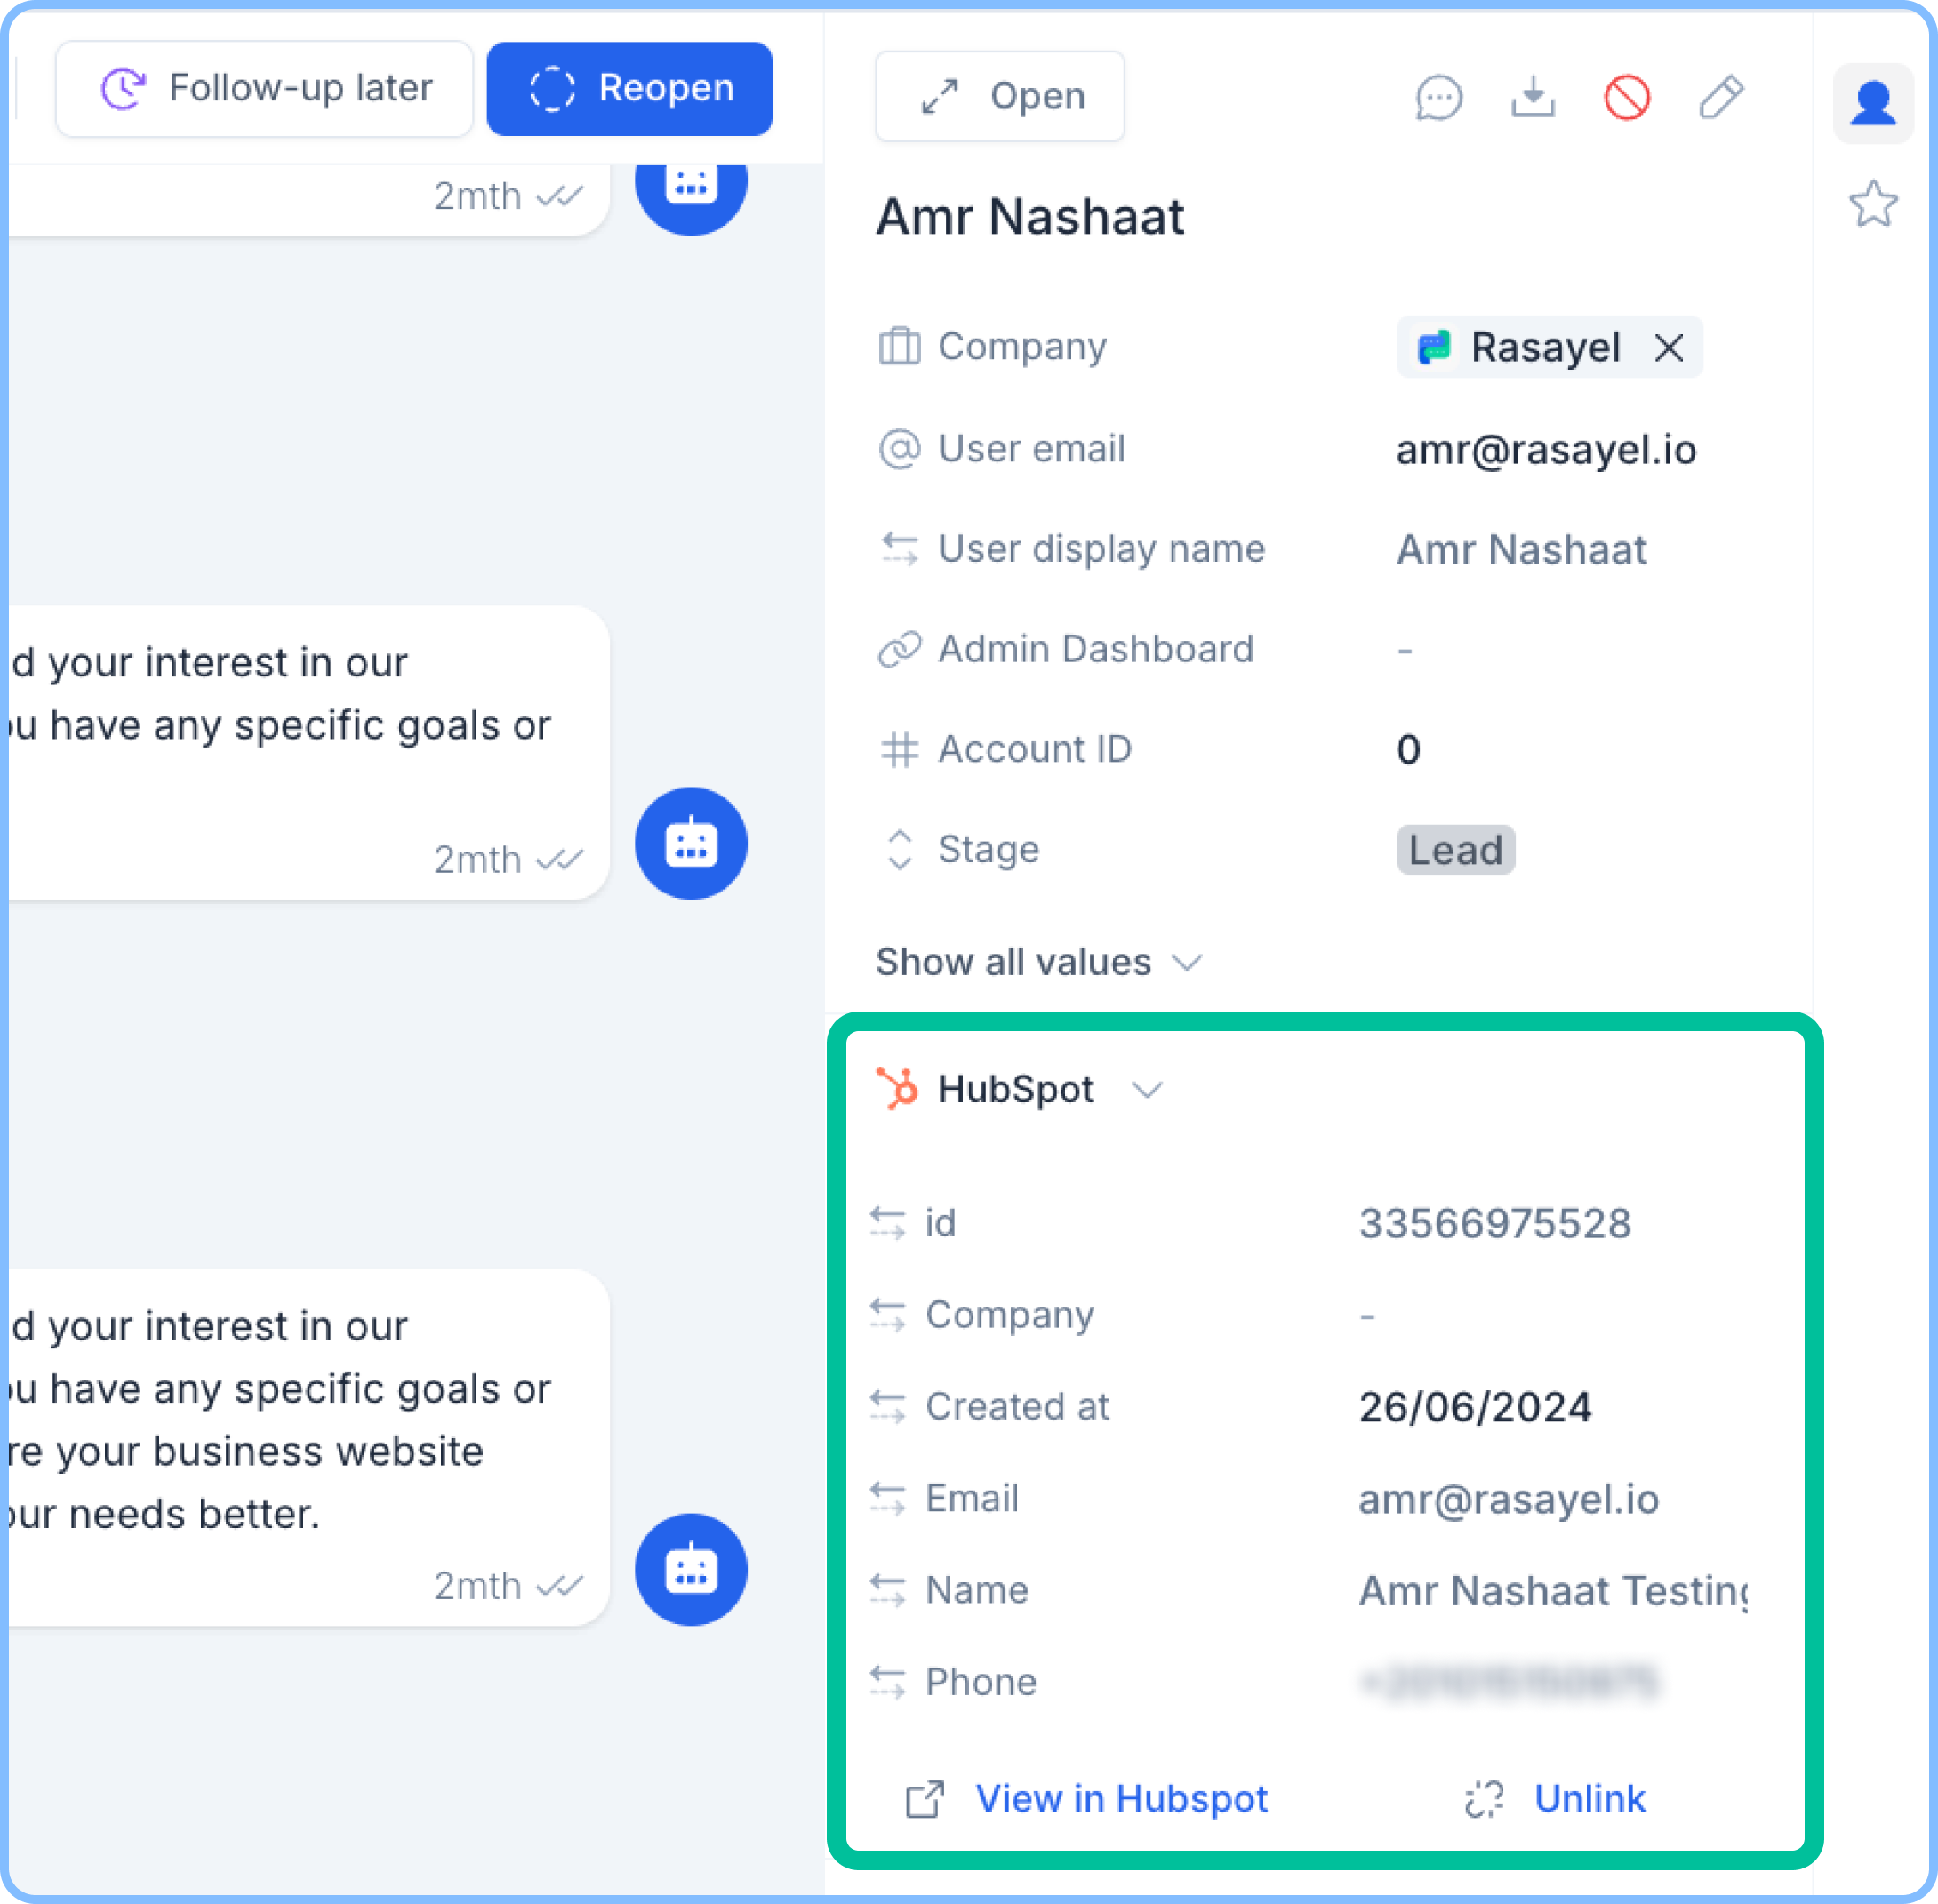Click the HubSpot logo icon
Screen dimensions: 1938x1904
click(898, 1089)
